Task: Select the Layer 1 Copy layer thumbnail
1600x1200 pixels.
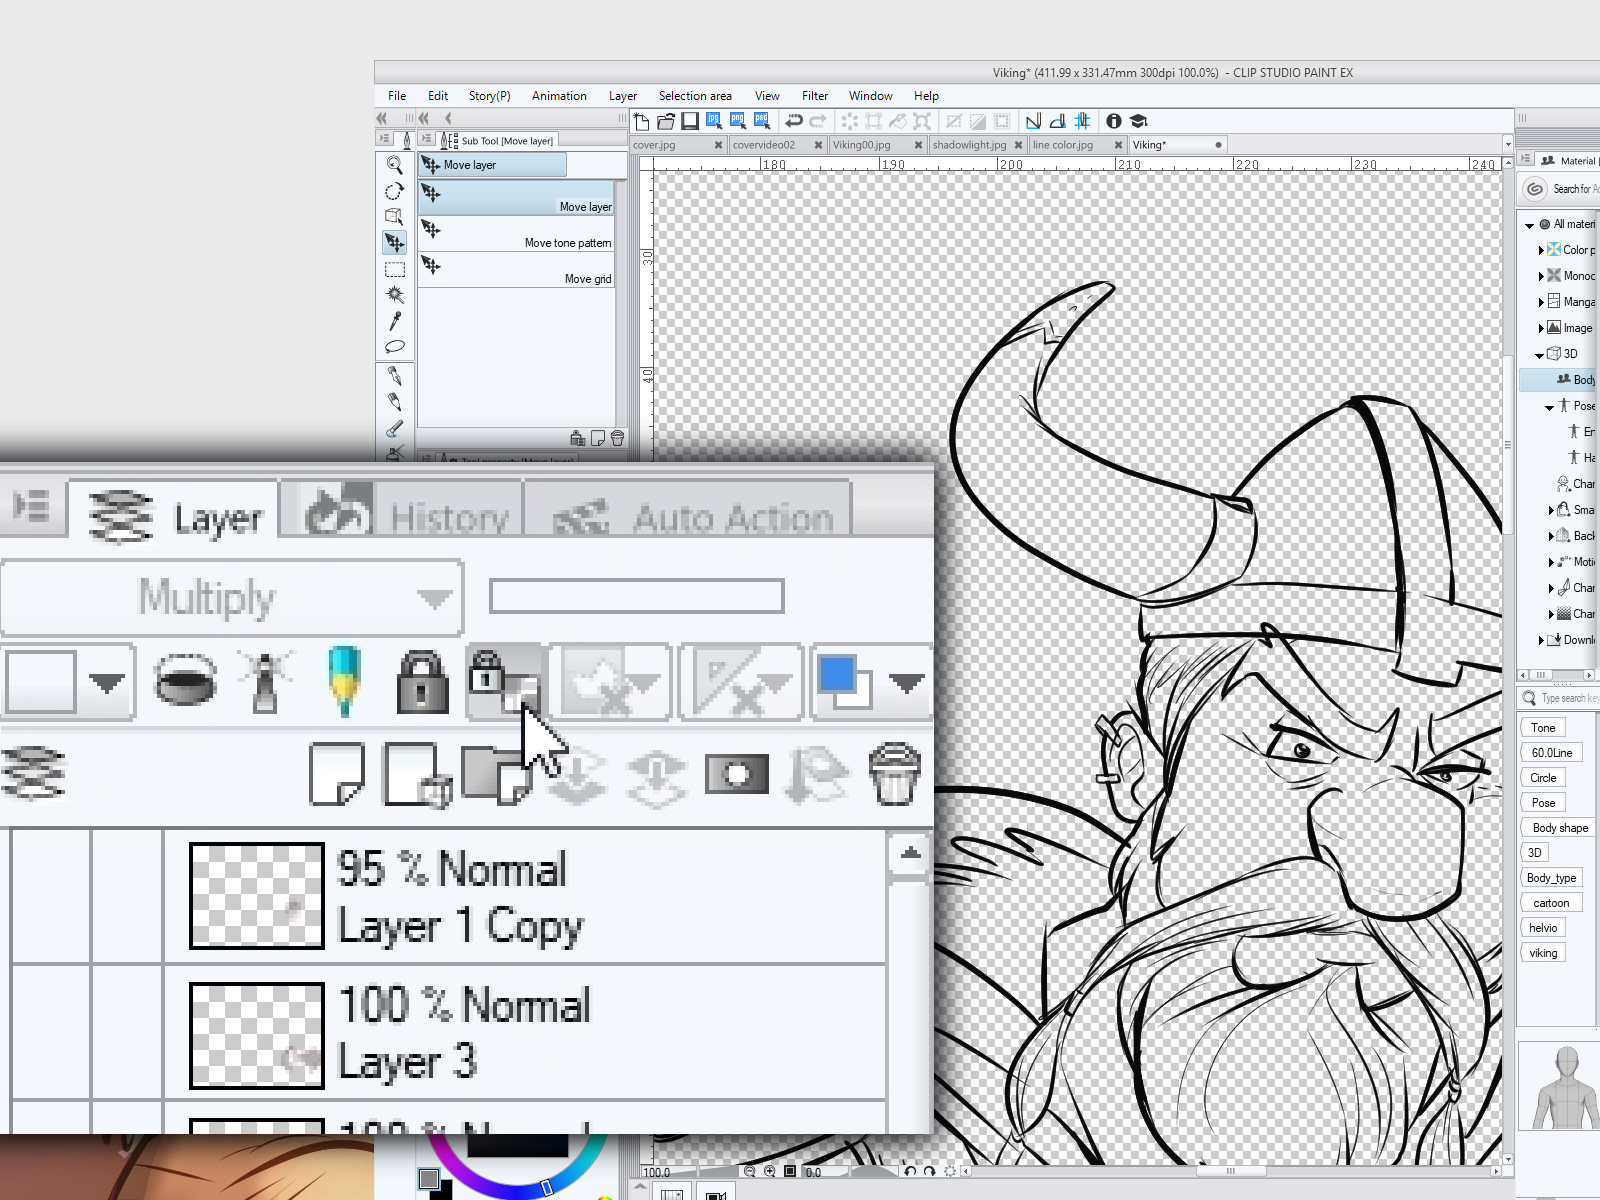Action: pos(257,896)
